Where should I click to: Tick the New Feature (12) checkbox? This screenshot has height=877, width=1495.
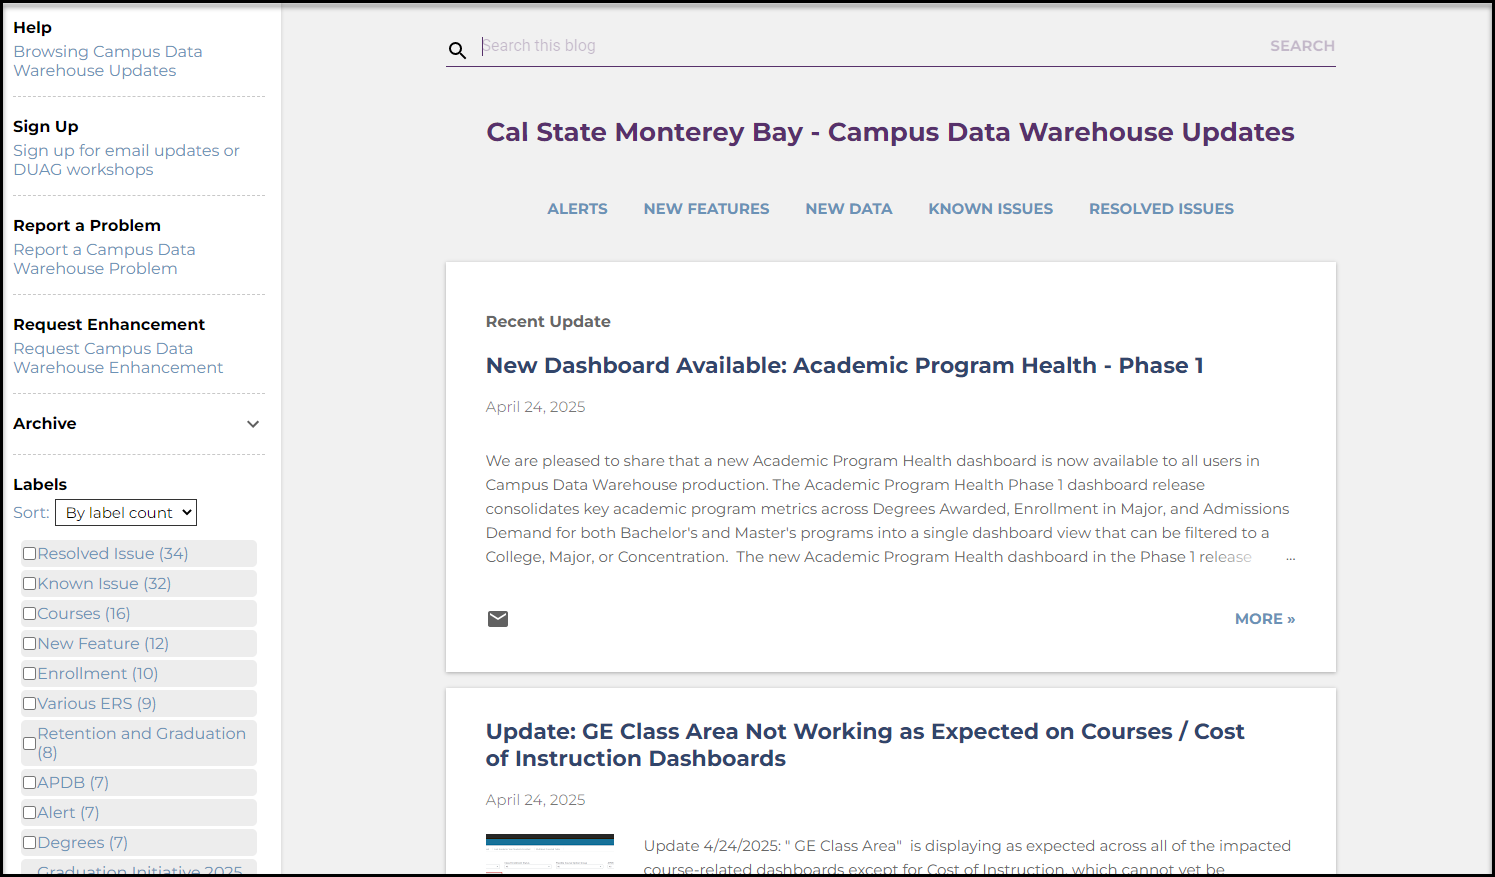coord(30,644)
